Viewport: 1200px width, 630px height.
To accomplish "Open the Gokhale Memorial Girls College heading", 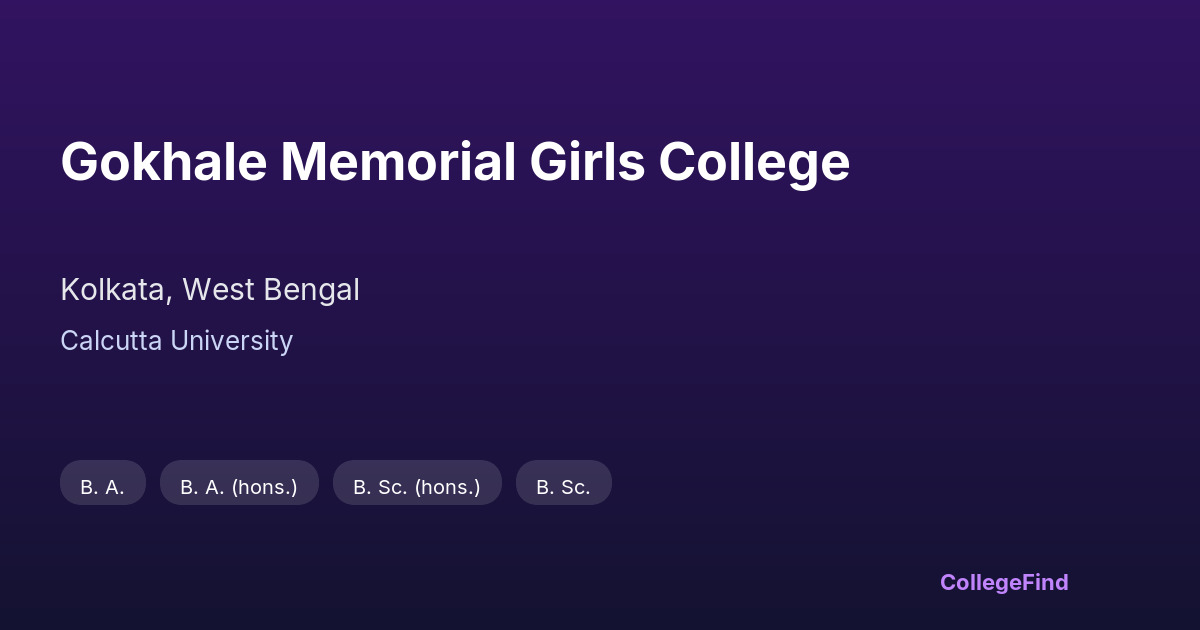I will [455, 162].
